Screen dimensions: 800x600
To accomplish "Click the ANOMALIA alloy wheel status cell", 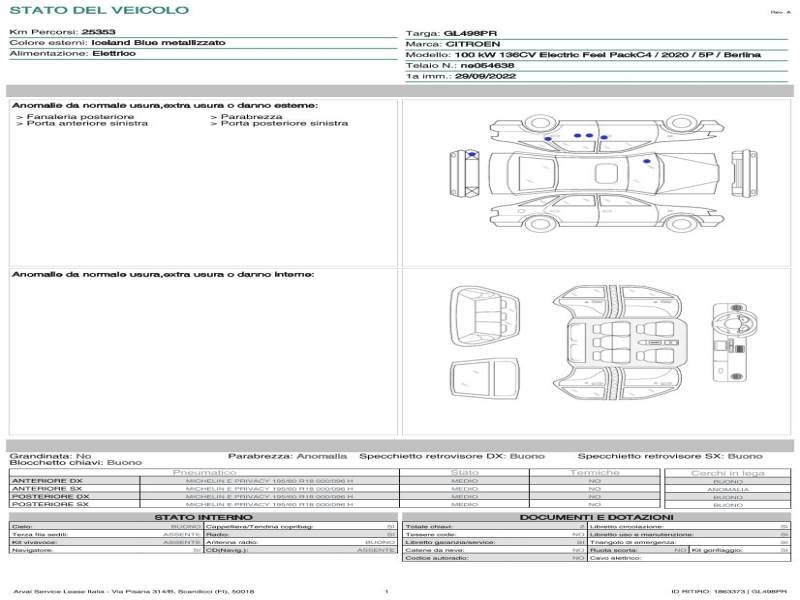I will coord(727,489).
